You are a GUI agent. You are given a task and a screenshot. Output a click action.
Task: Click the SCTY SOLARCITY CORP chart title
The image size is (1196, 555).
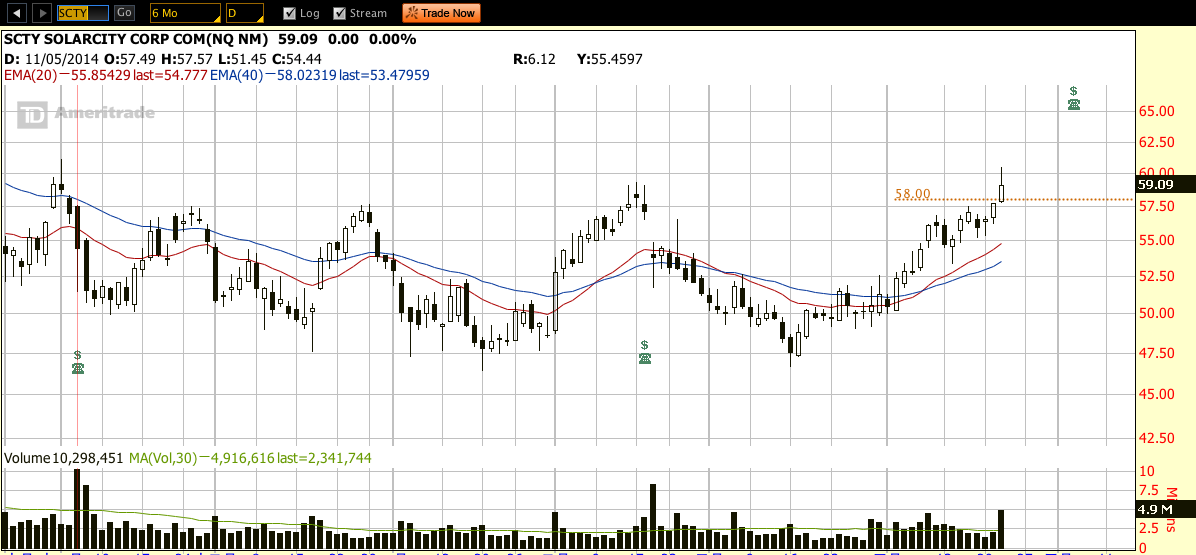136,40
